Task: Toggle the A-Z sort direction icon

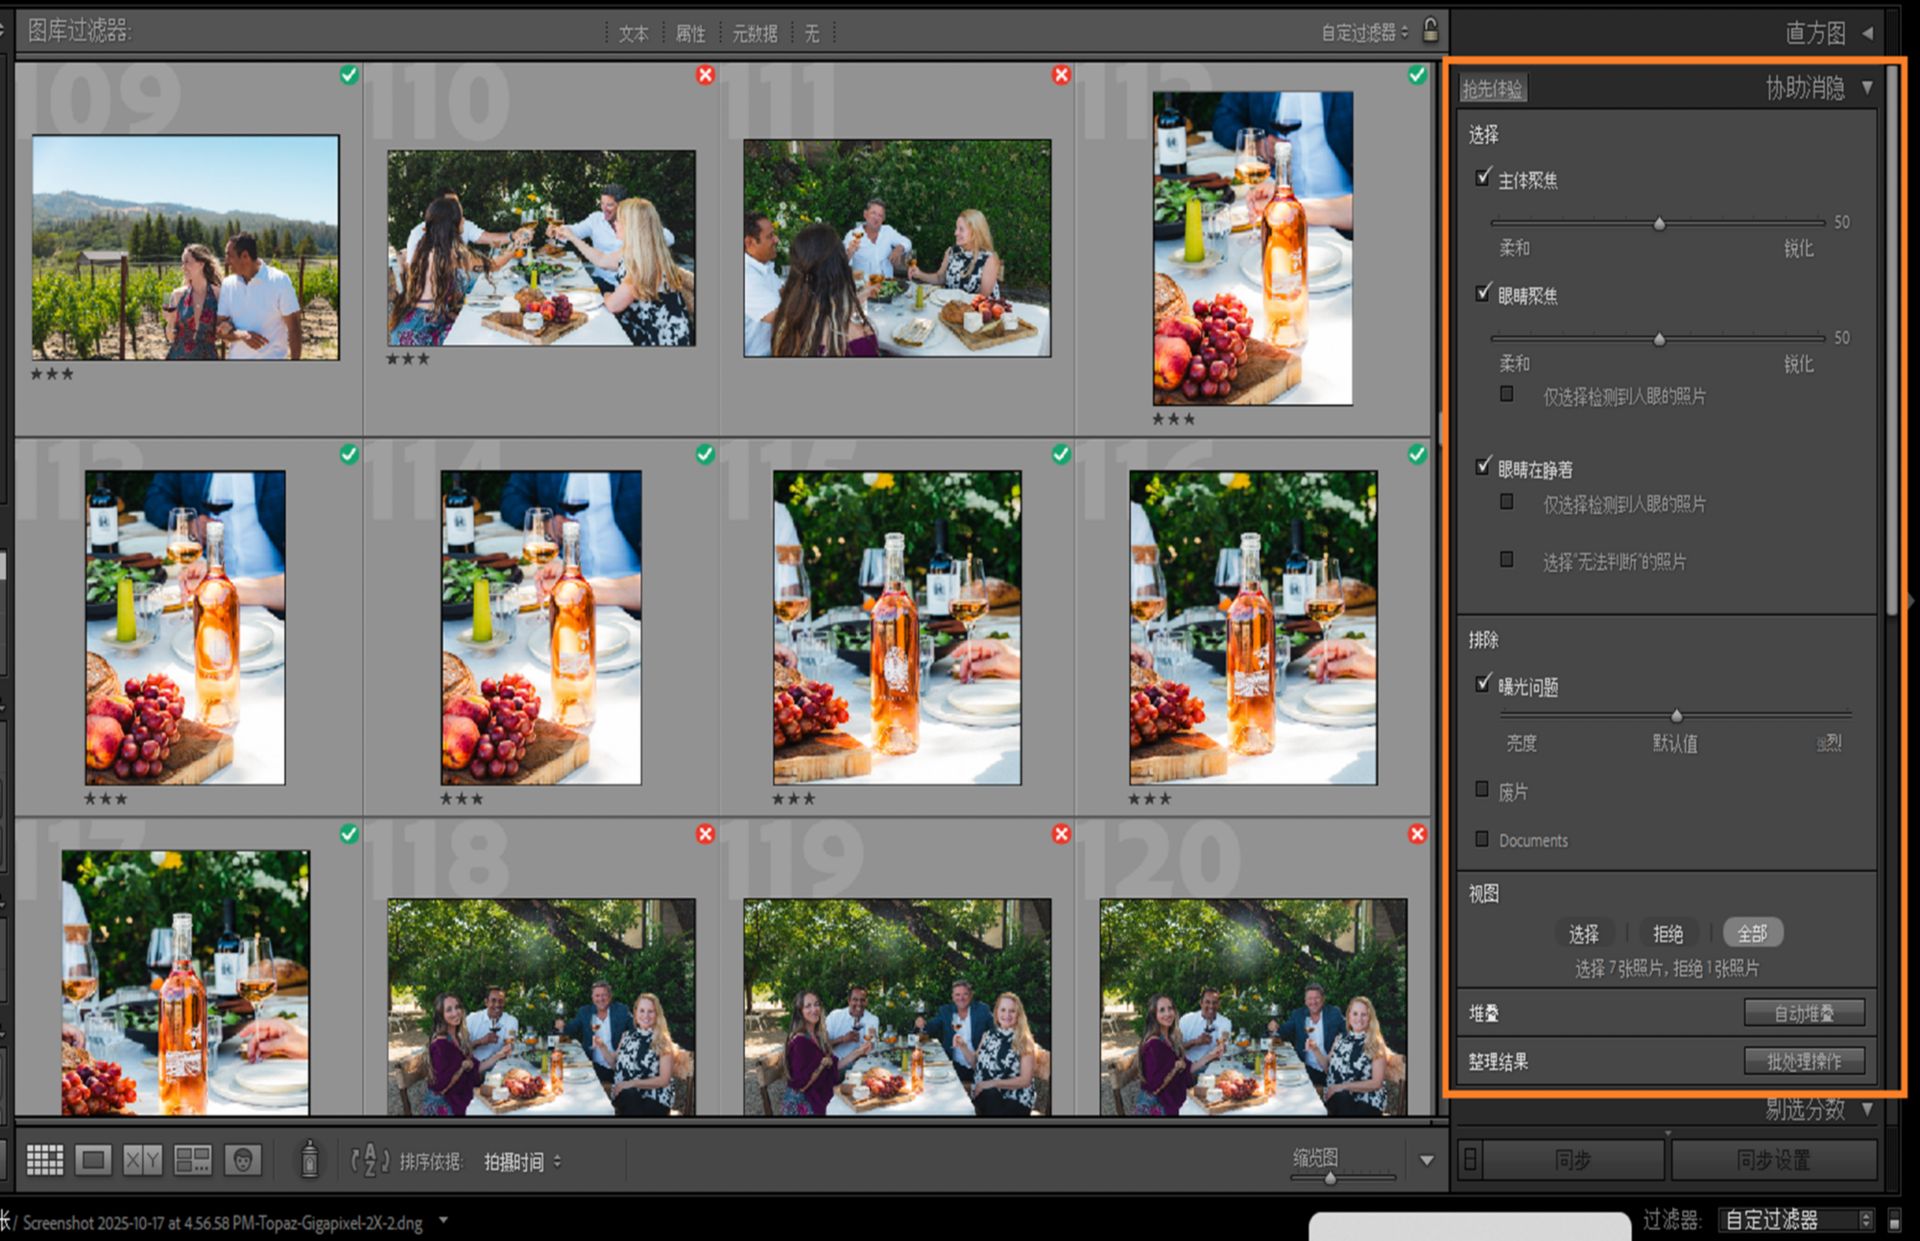Action: (x=369, y=1161)
